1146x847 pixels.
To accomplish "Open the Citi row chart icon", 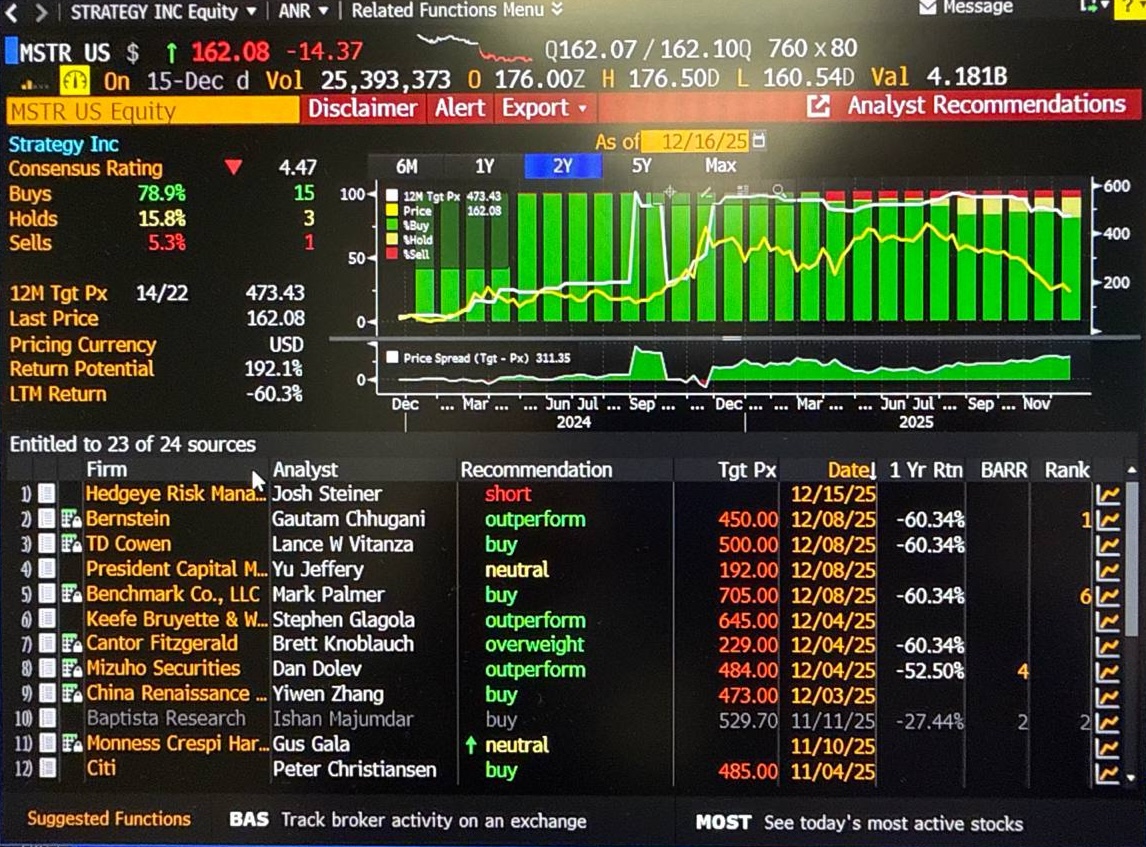I will [x=1108, y=771].
